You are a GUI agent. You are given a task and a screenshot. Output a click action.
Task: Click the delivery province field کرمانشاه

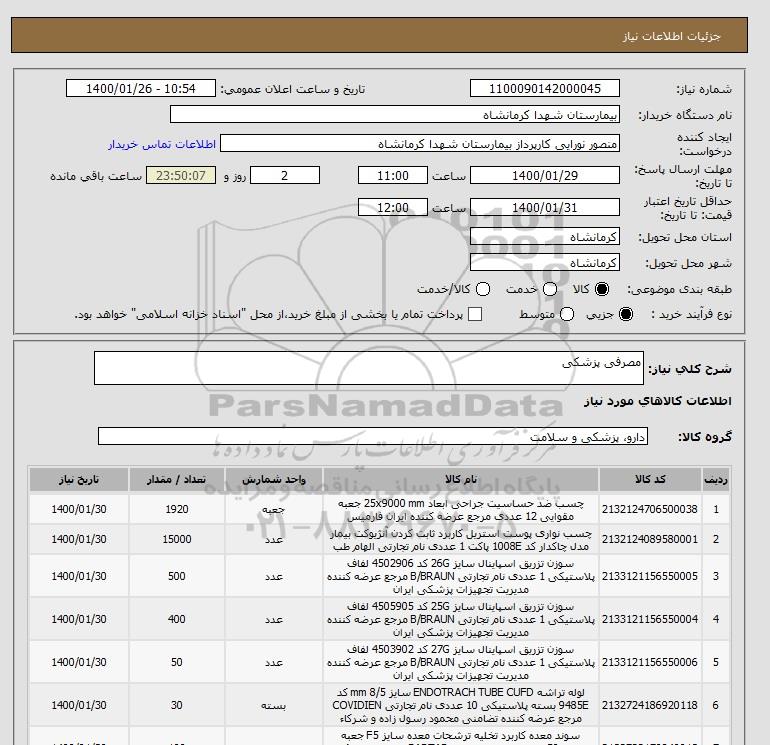[x=545, y=237]
